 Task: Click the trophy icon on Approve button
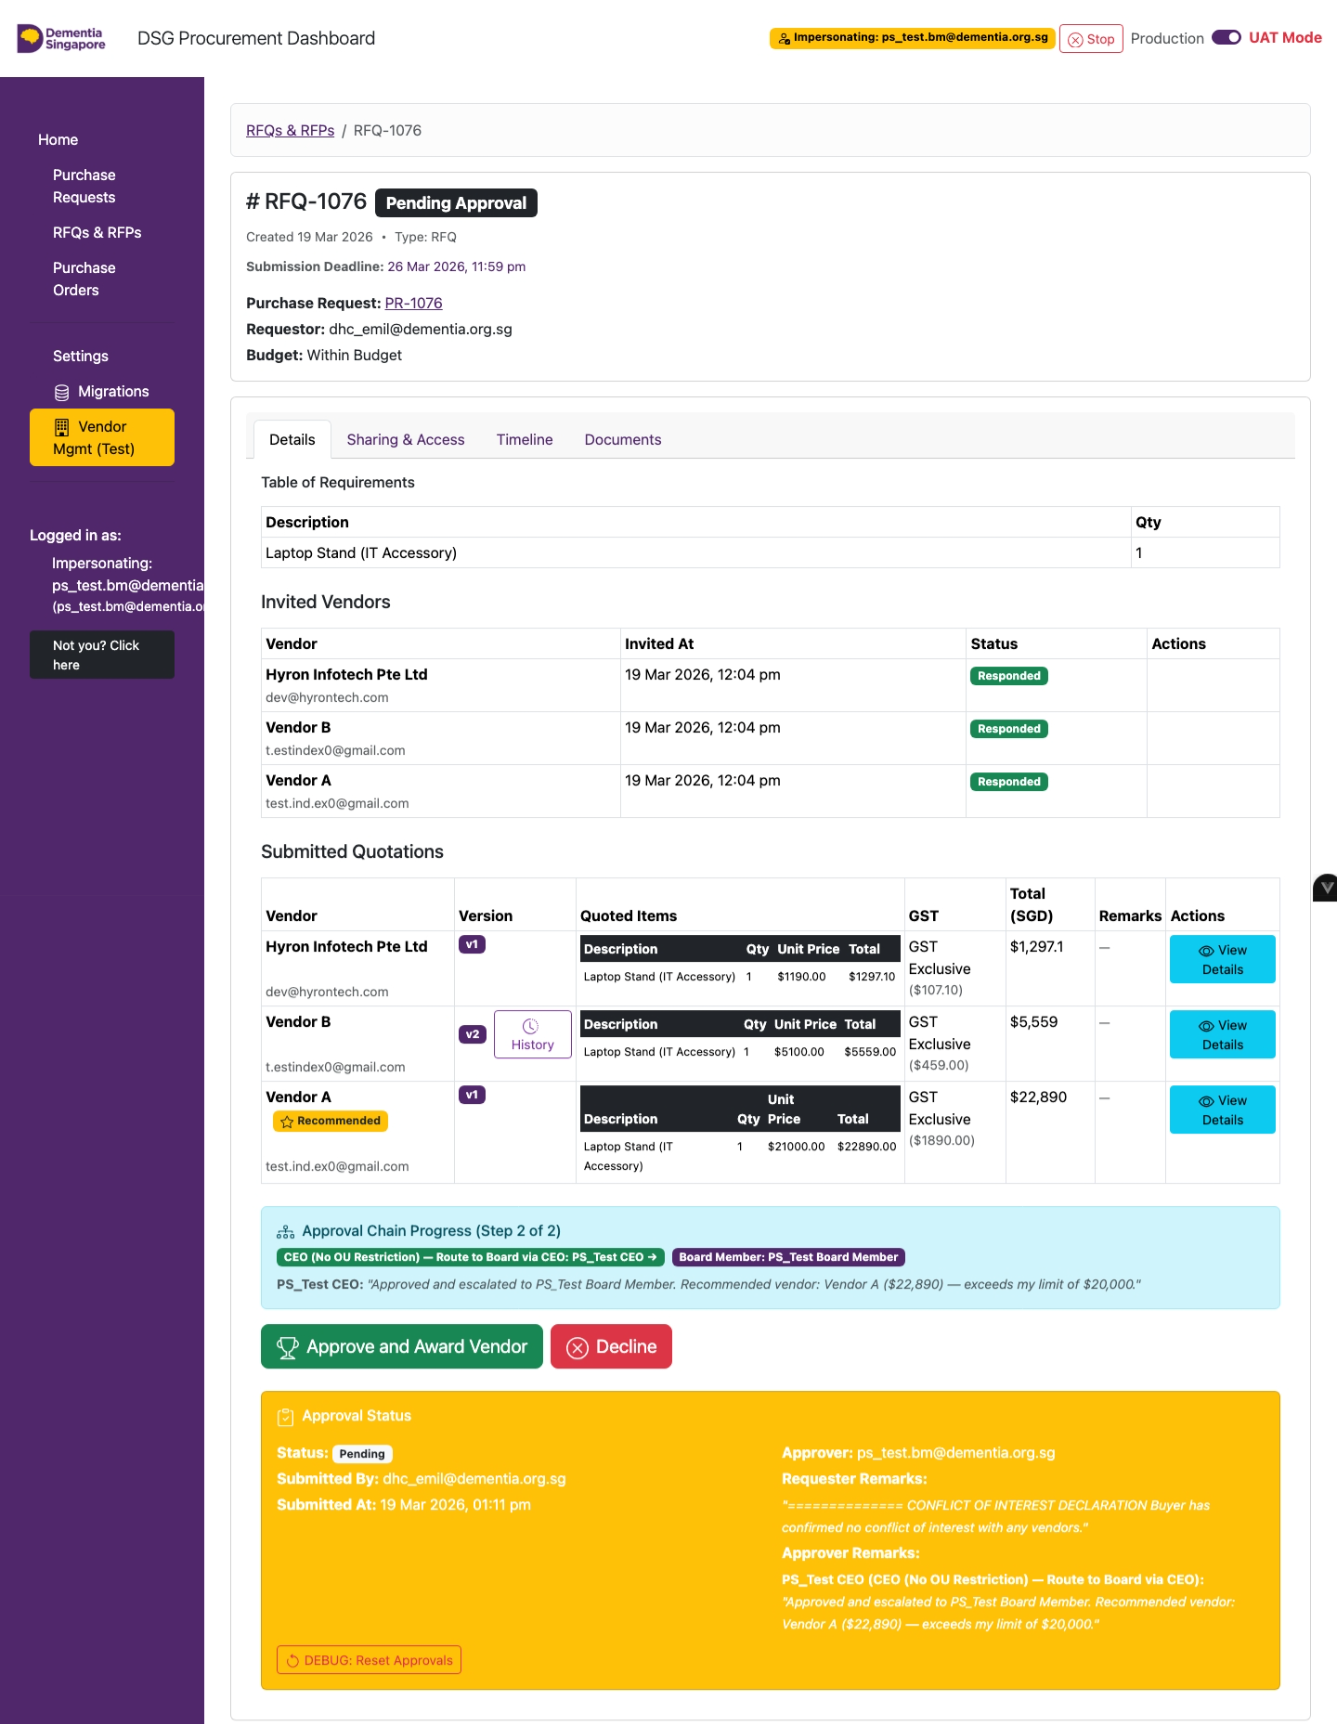(x=287, y=1348)
